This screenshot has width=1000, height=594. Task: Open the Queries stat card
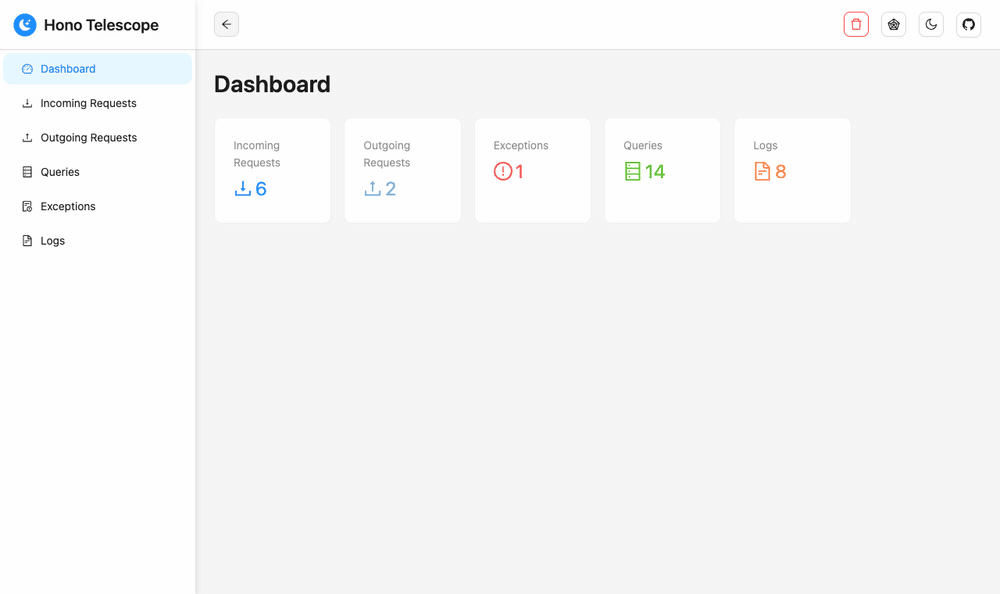(662, 170)
